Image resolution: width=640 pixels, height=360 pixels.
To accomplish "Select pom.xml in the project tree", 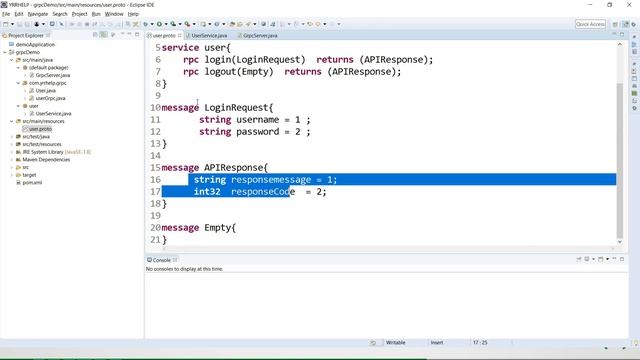I will click(32, 182).
